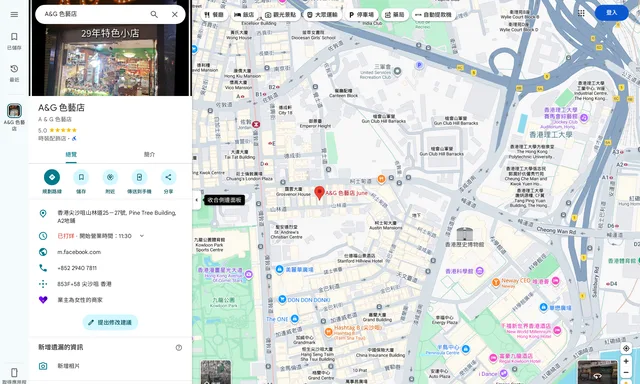Click the 5.0 star rating
Image resolution: width=640 pixels, height=384 pixels.
[x=58, y=131]
